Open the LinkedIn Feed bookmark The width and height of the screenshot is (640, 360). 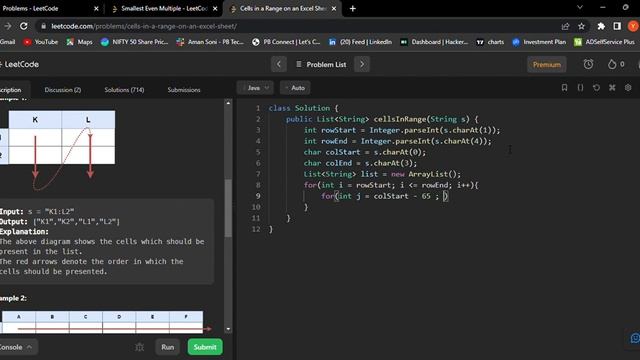point(360,42)
